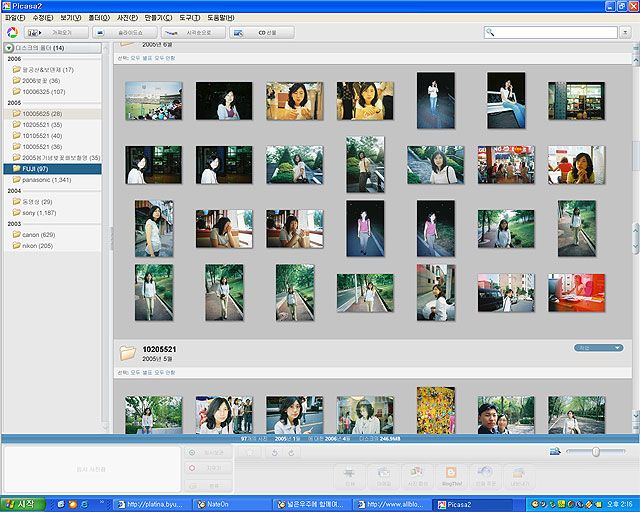Select the FUJI (97) folder
Viewport: 640px width, 512px height.
click(52, 169)
